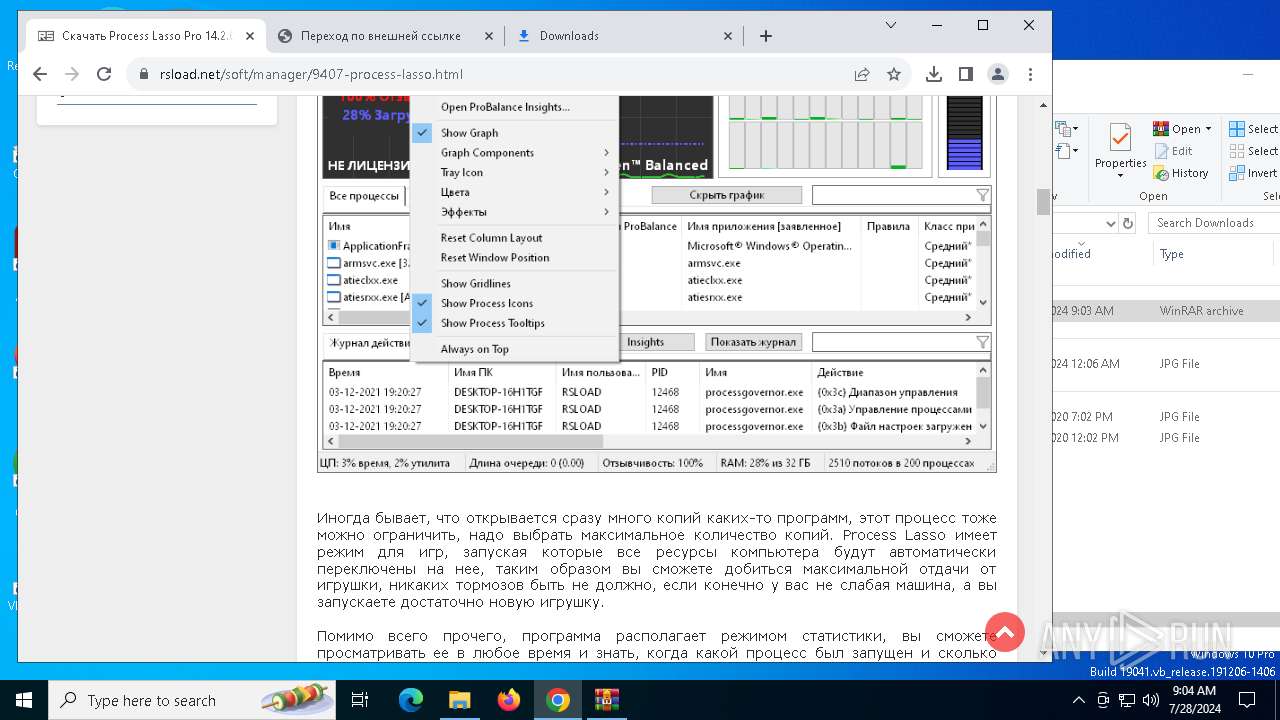Expand the Open dropdown arrow in Explorer ribbon
The width and height of the screenshot is (1280, 720).
click(1208, 129)
